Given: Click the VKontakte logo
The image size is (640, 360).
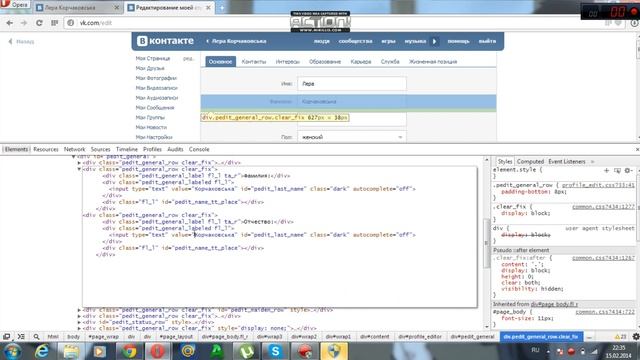Looking at the screenshot, I should pos(165,41).
